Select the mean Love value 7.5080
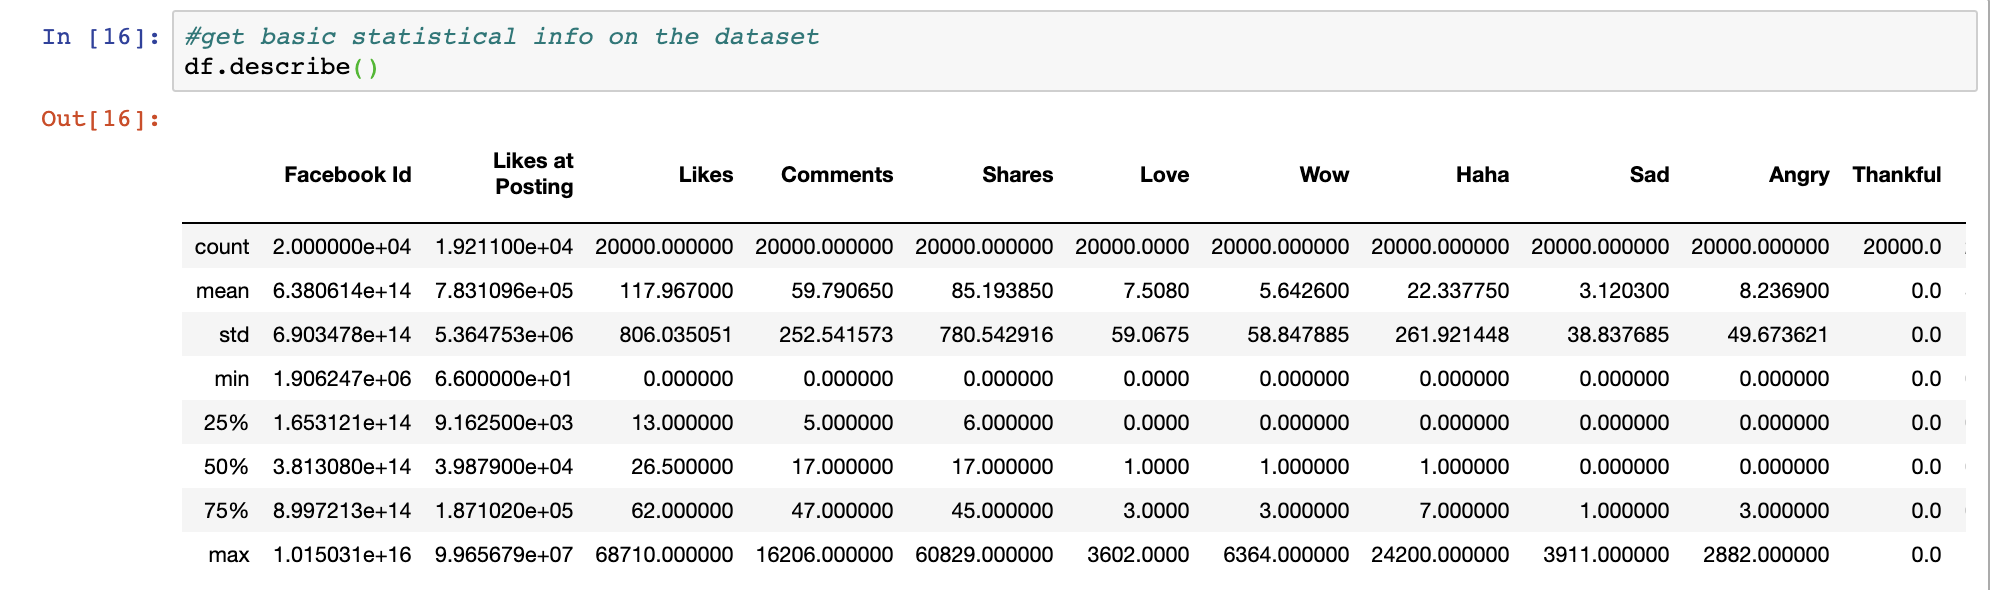 point(1155,291)
